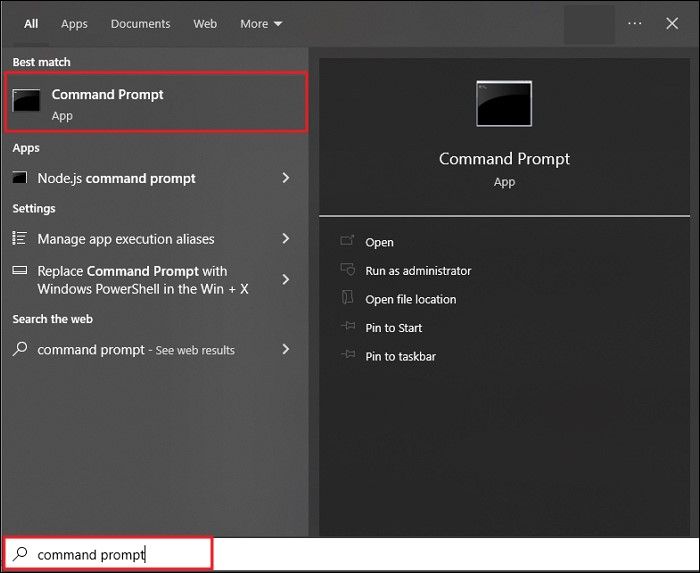Click command prompt - See web results

pos(154,349)
